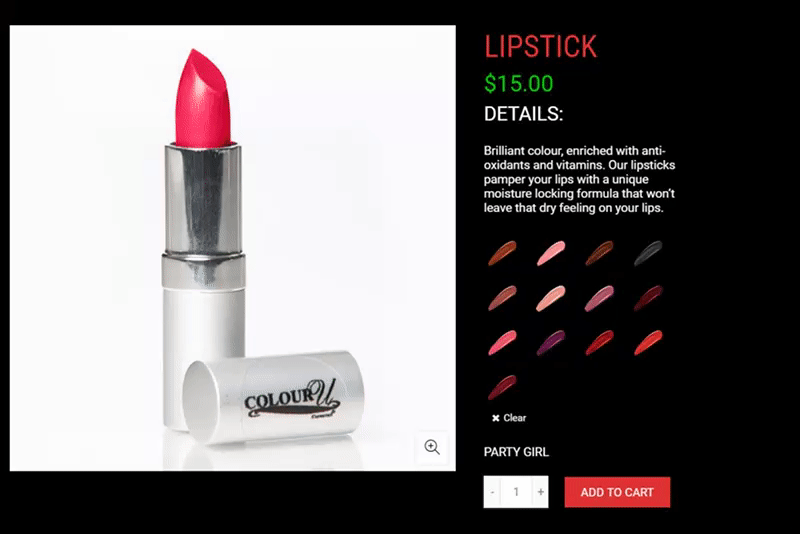
Task: Choose the dark burgundy swatch in second row
Action: coord(648,298)
